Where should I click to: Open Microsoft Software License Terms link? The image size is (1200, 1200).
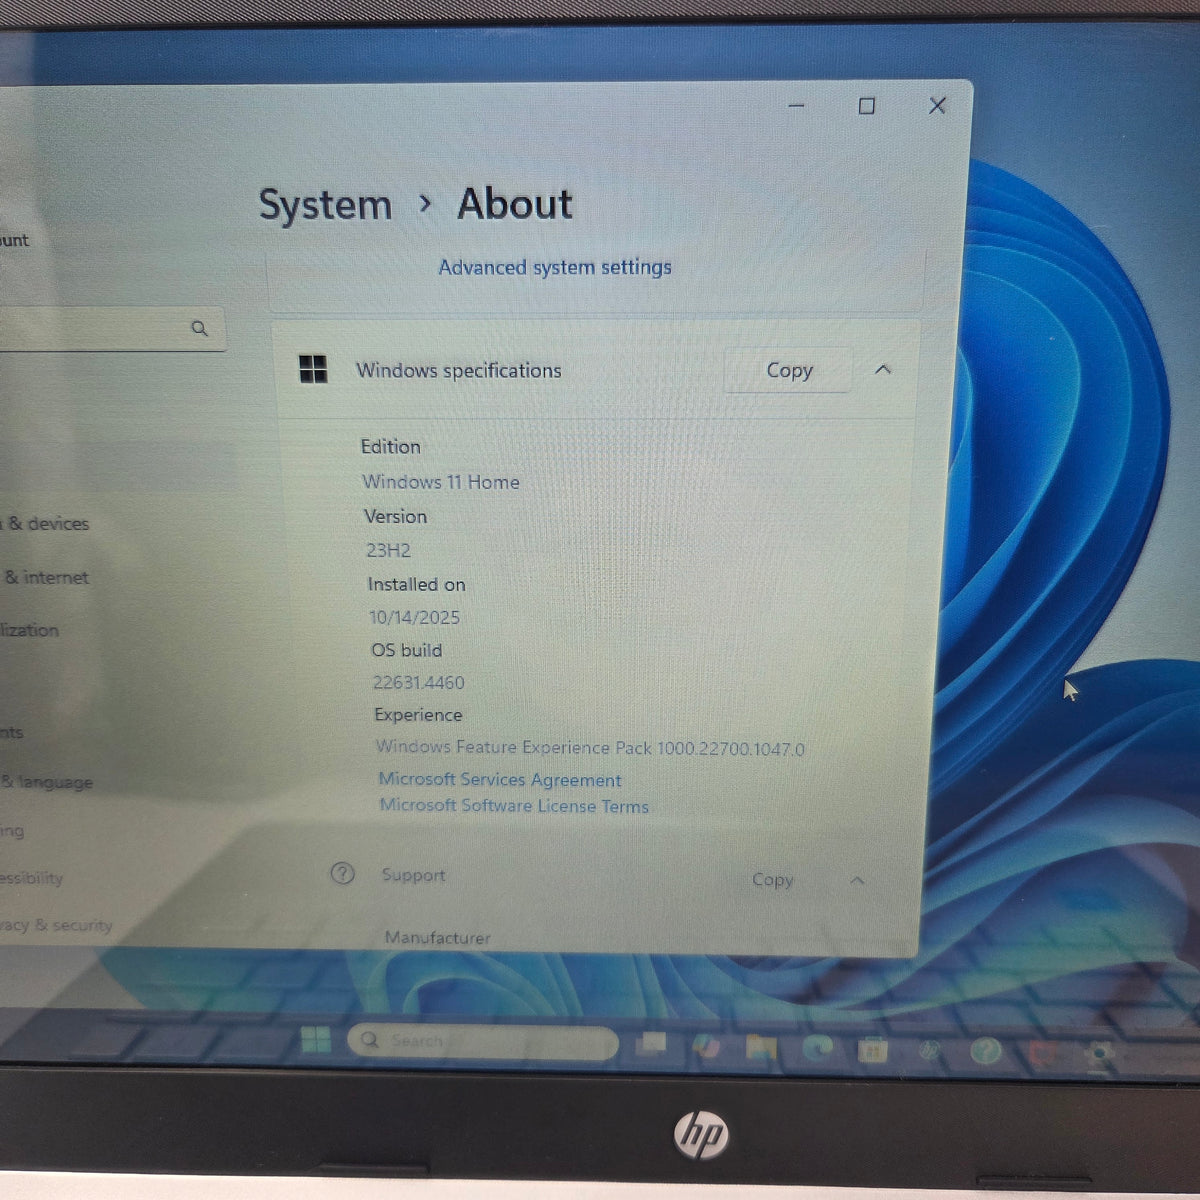(x=514, y=805)
